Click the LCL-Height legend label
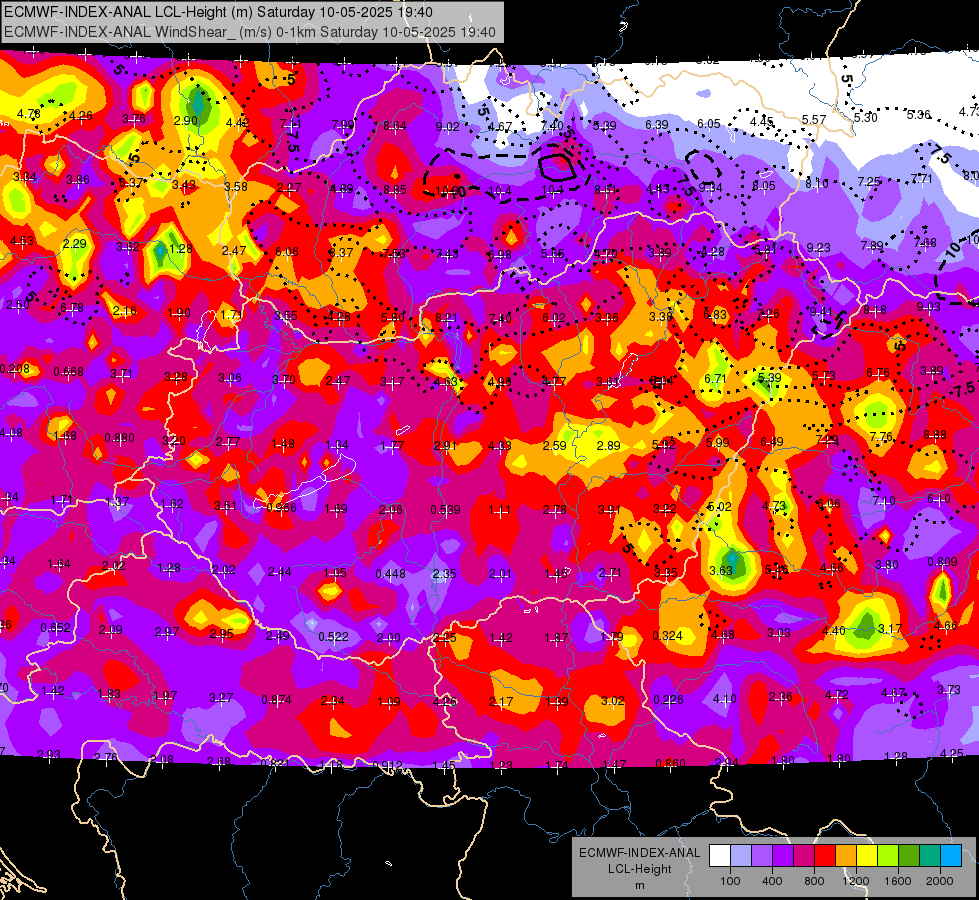 (x=639, y=869)
